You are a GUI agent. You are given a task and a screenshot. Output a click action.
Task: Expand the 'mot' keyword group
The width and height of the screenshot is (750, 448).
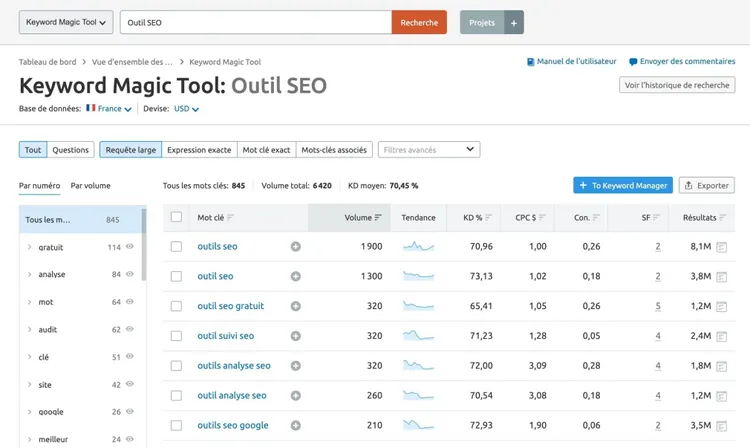30,302
